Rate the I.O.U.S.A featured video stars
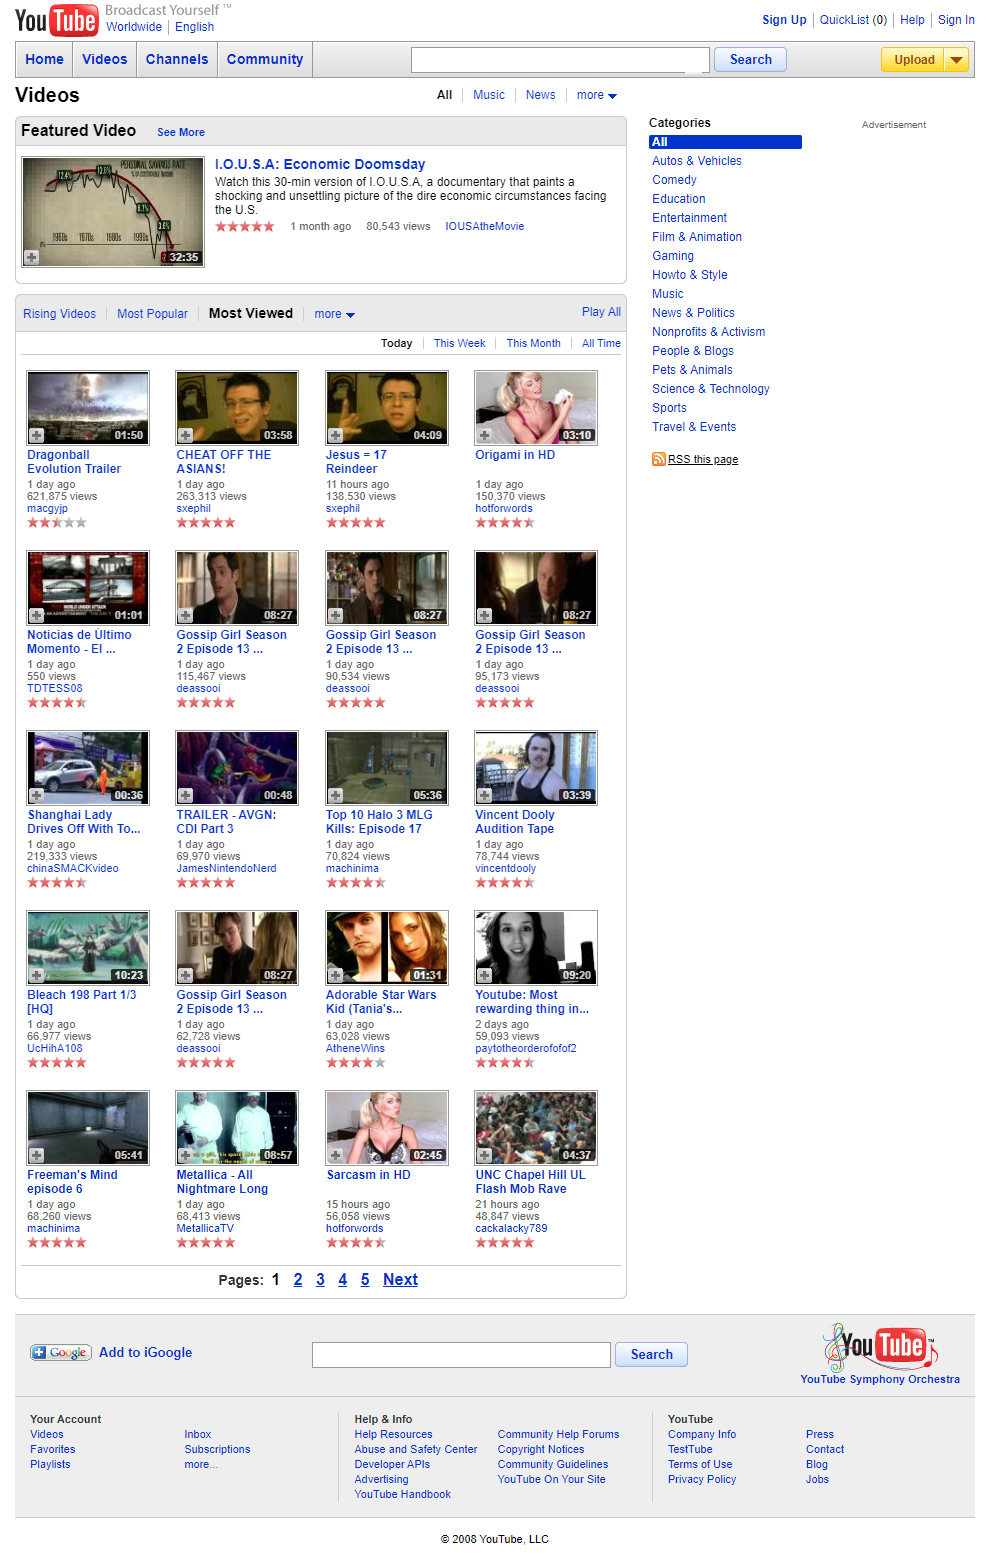Screen dimensions: 990x1560 (x=245, y=227)
